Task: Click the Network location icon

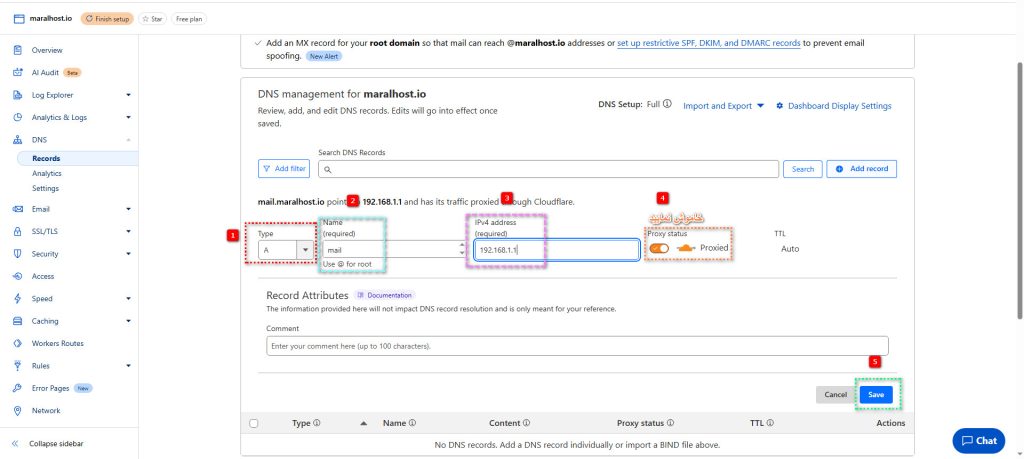Action: tap(18, 410)
